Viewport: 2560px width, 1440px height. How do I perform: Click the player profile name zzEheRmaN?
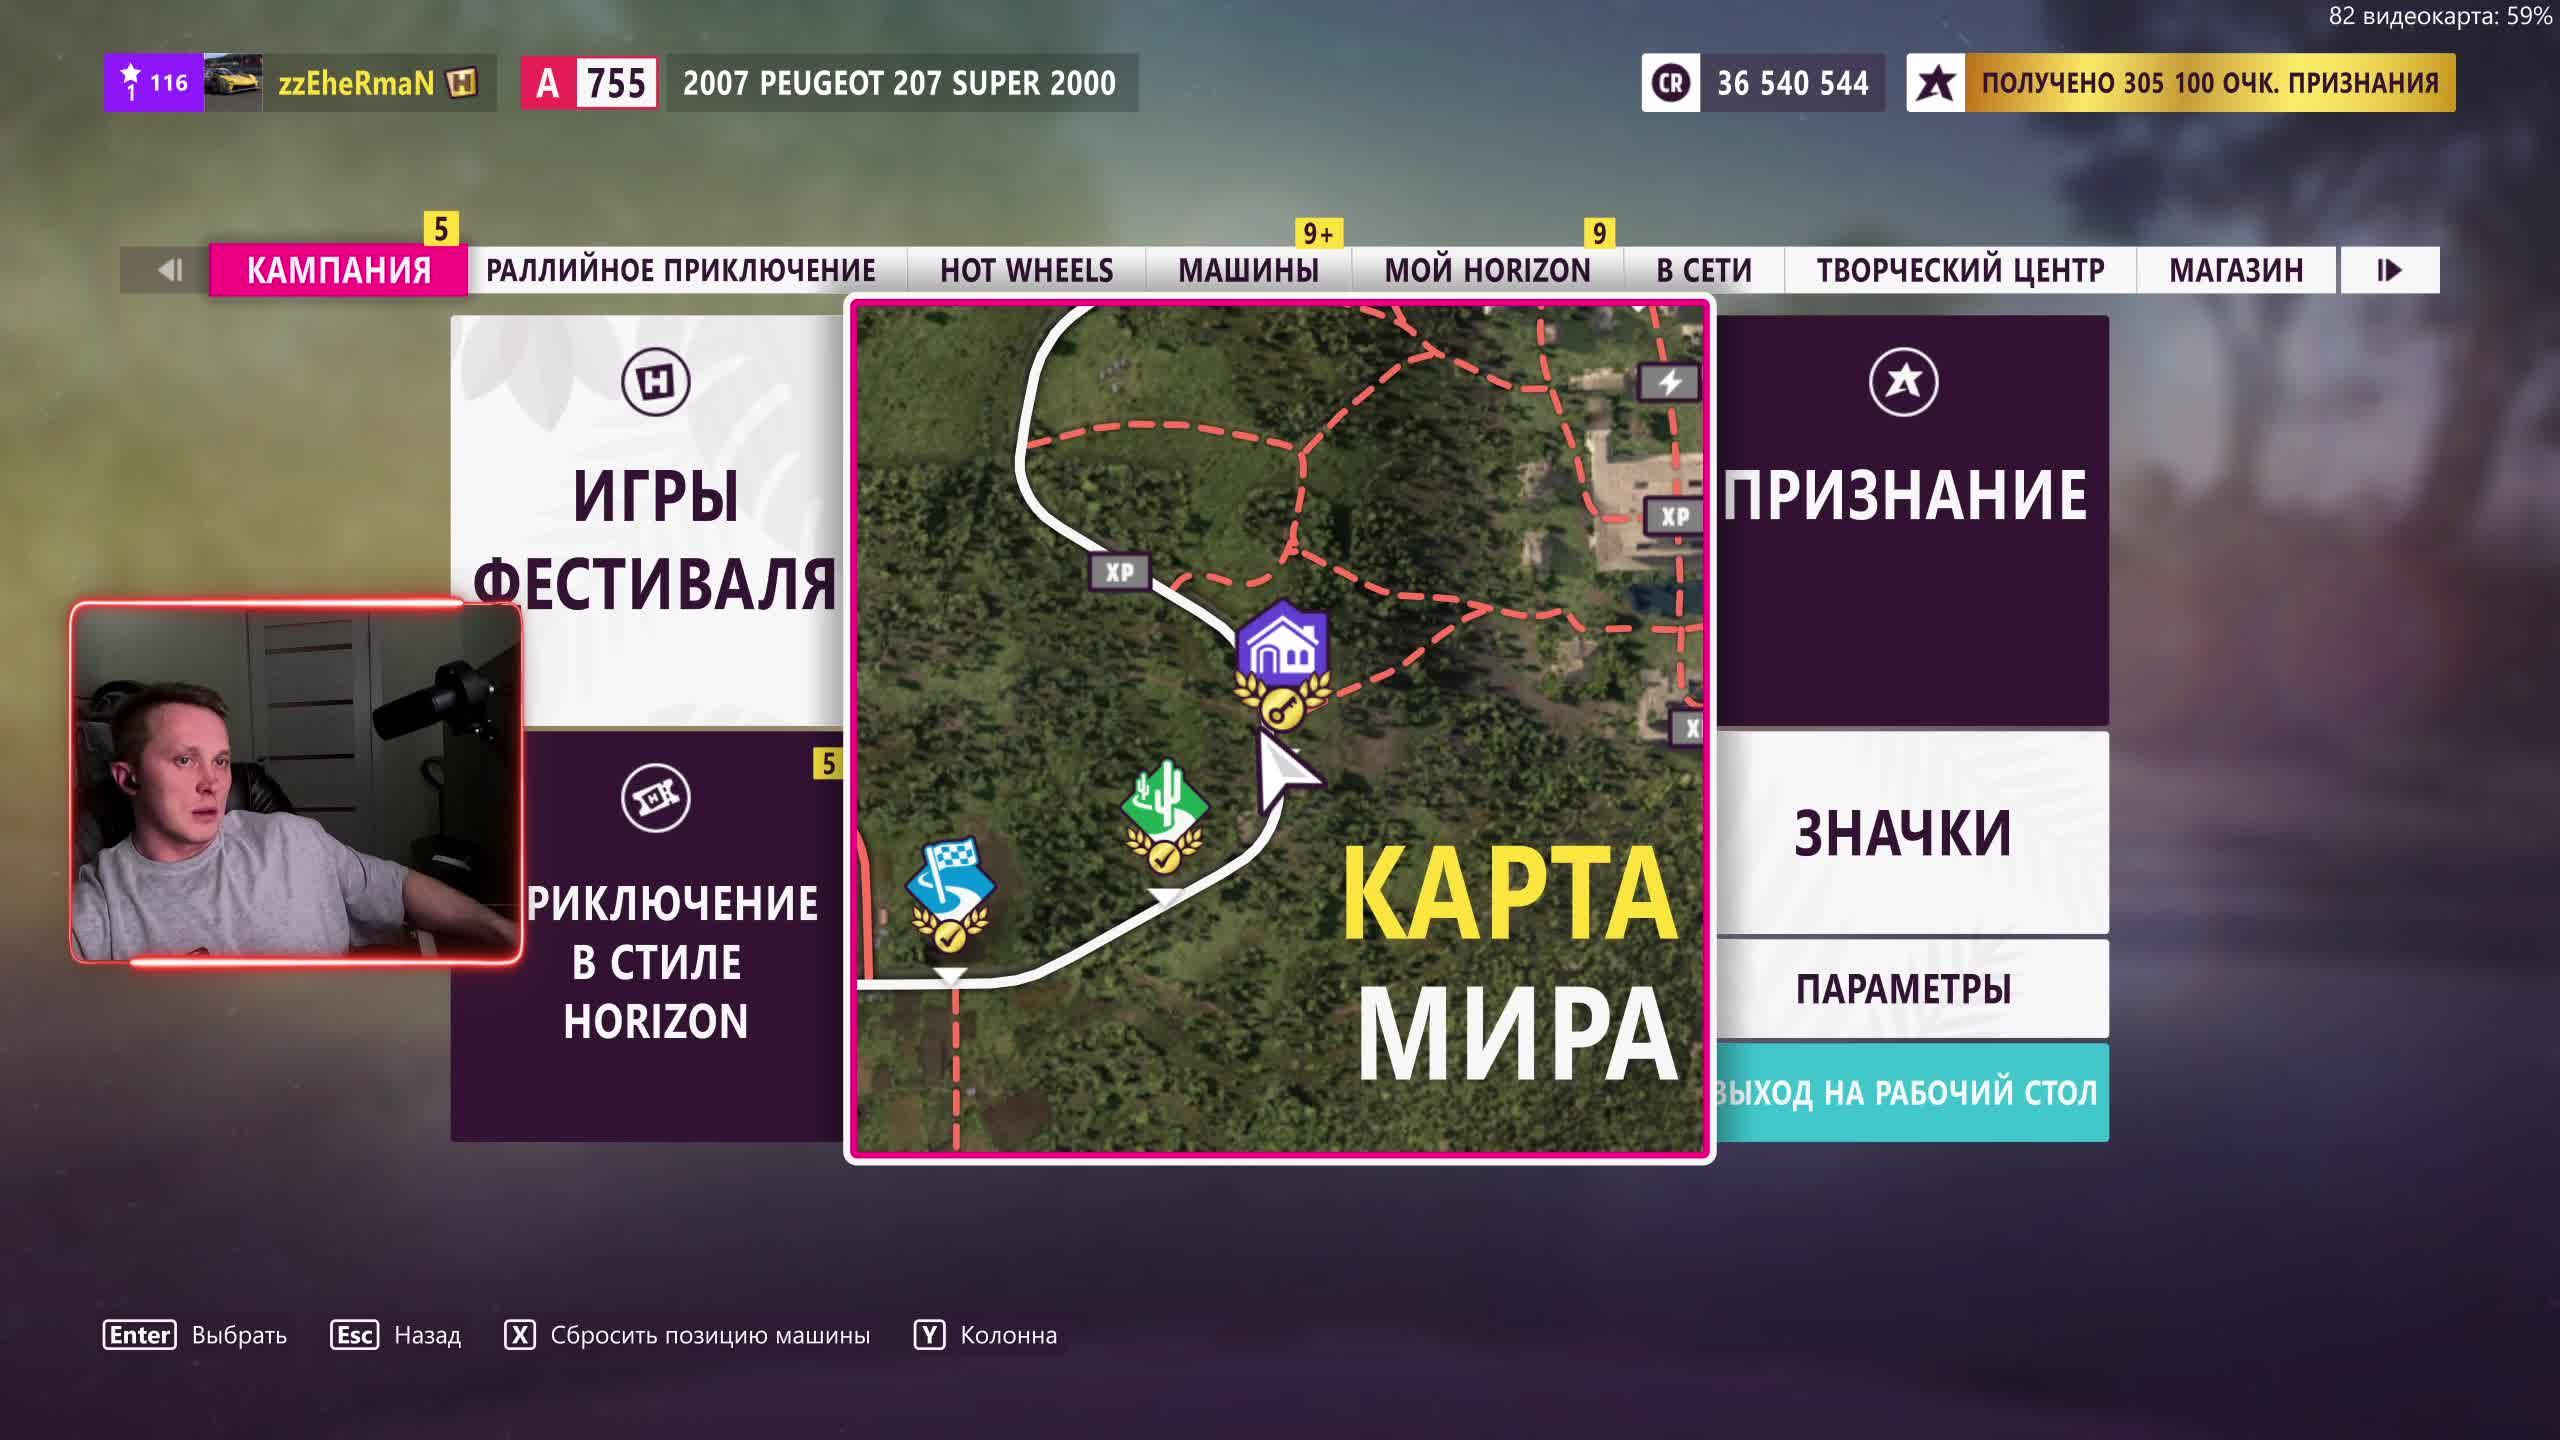click(356, 83)
